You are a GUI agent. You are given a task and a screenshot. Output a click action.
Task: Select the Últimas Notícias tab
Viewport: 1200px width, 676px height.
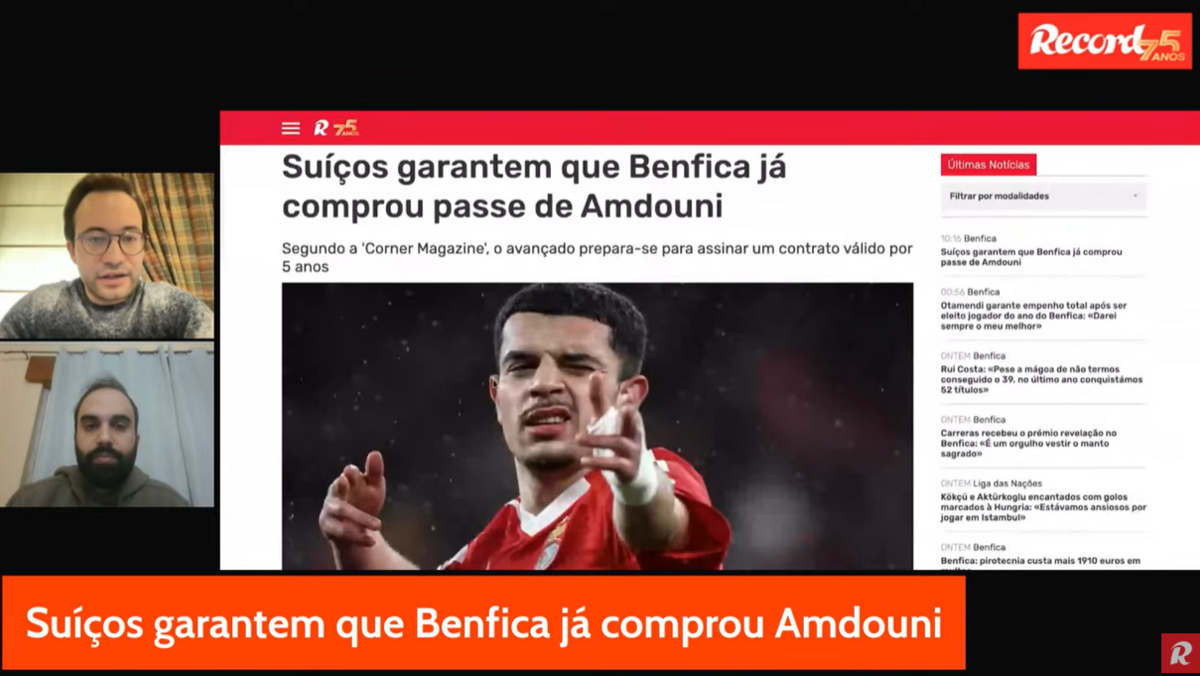[988, 165]
